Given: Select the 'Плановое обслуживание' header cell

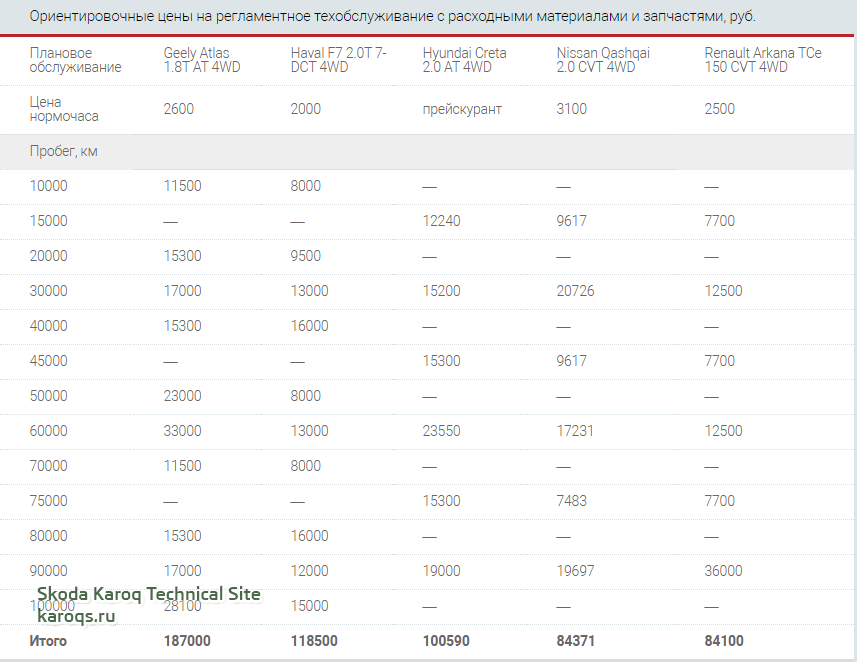Looking at the screenshot, I should [76, 60].
